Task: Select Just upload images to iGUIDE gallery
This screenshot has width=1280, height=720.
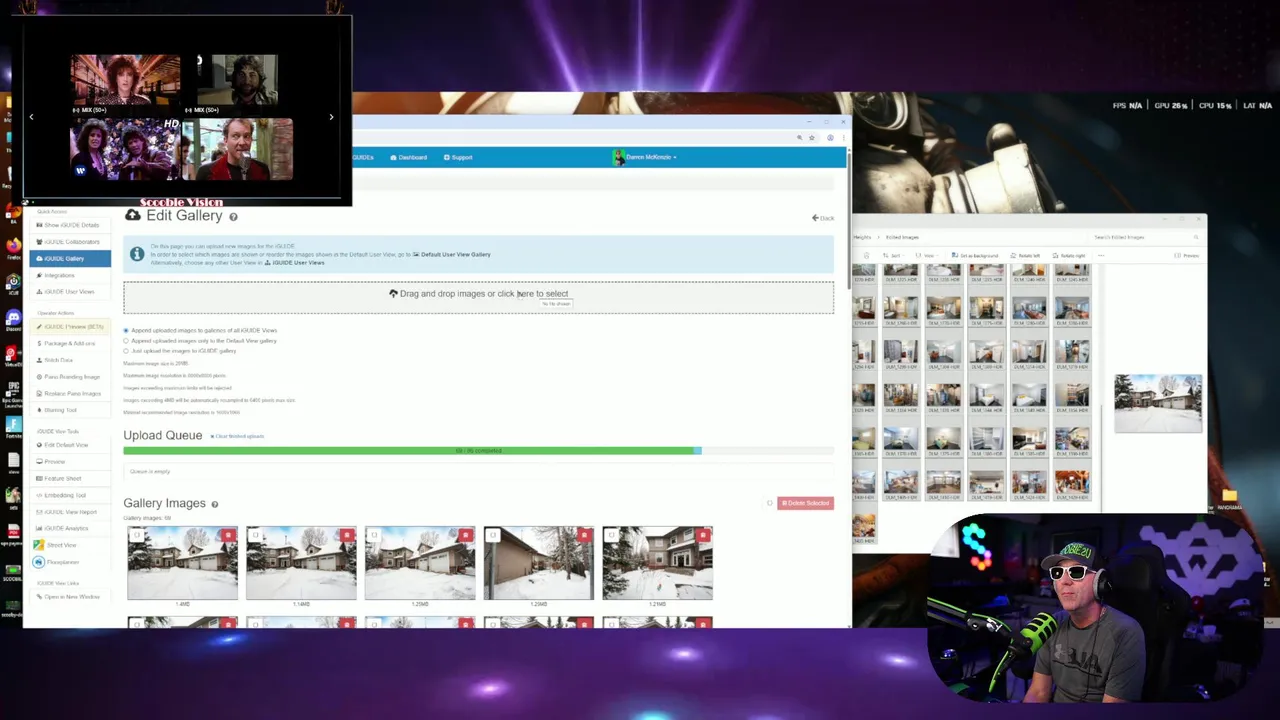Action: point(126,351)
